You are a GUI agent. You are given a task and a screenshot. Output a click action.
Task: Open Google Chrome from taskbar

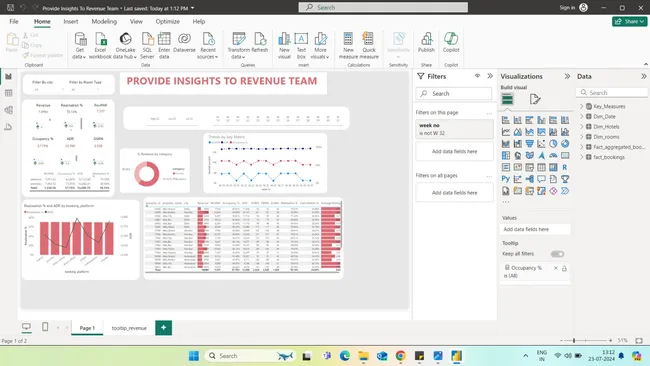400,356
